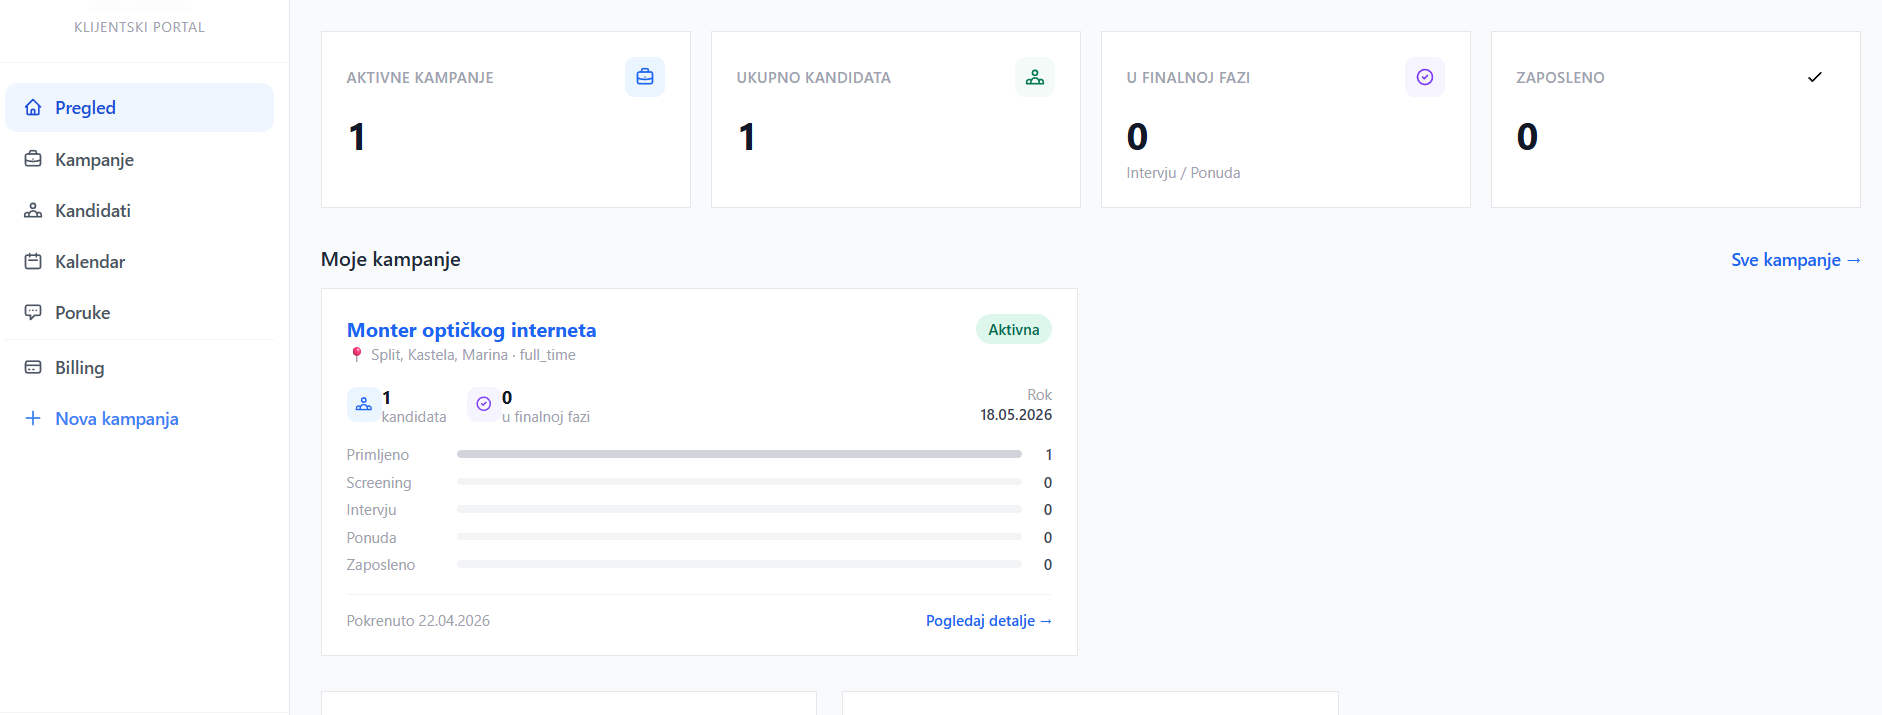Open Pogledaj detalje for the campaign
The width and height of the screenshot is (1882, 715).
point(988,621)
